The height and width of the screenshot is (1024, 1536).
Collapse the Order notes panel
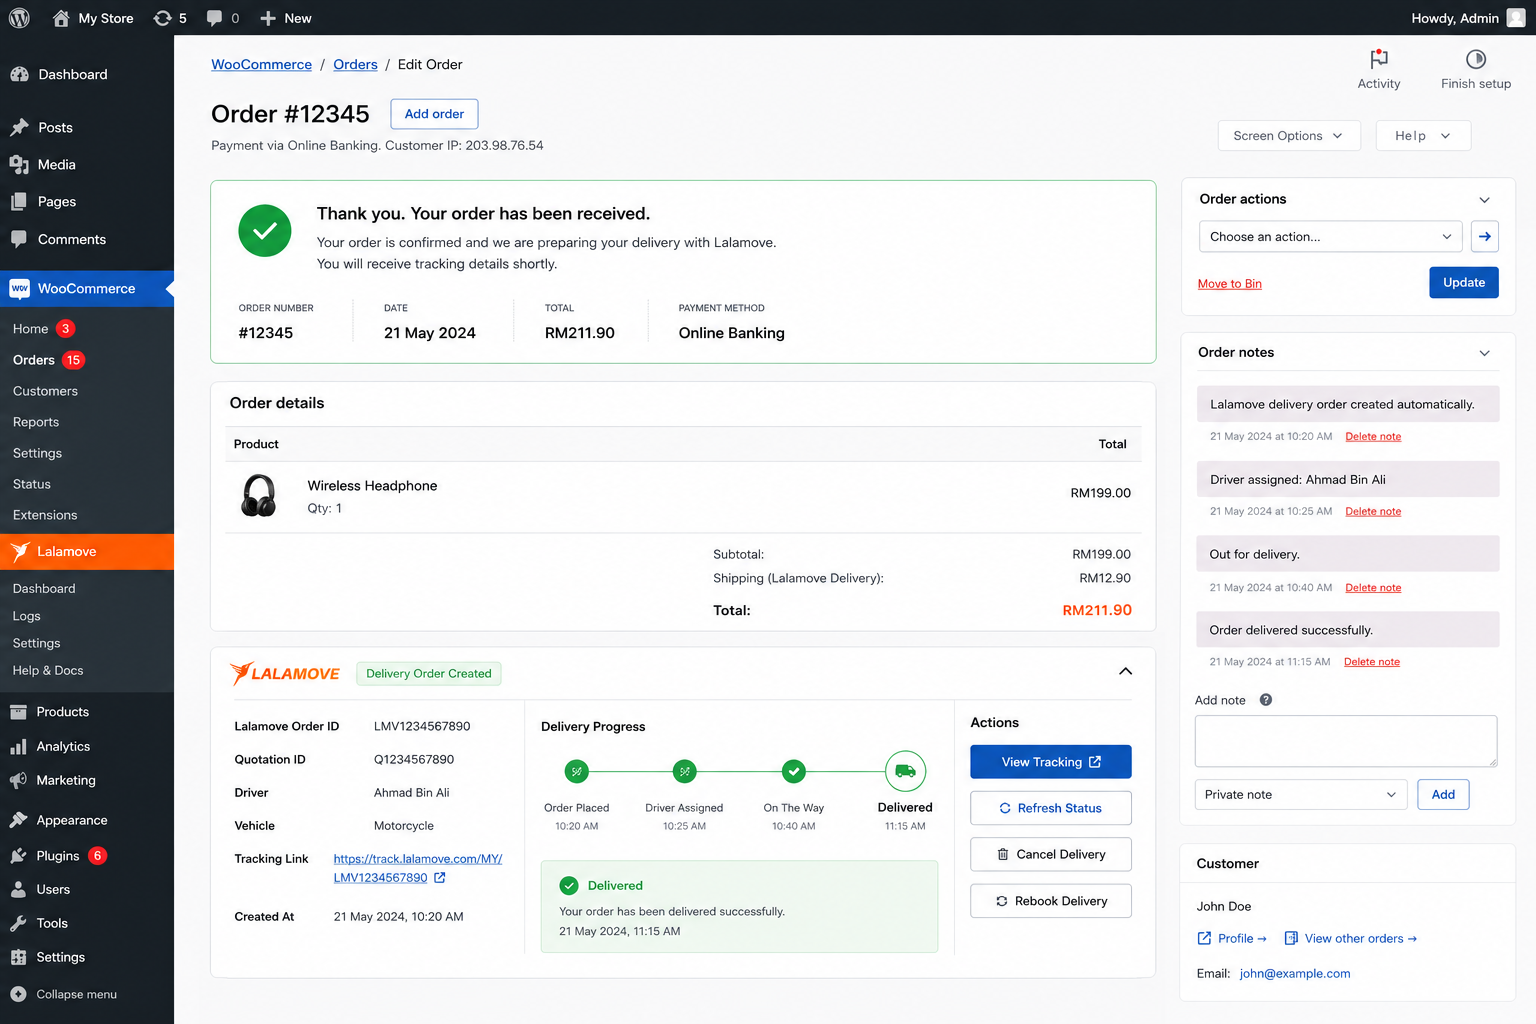click(1484, 353)
